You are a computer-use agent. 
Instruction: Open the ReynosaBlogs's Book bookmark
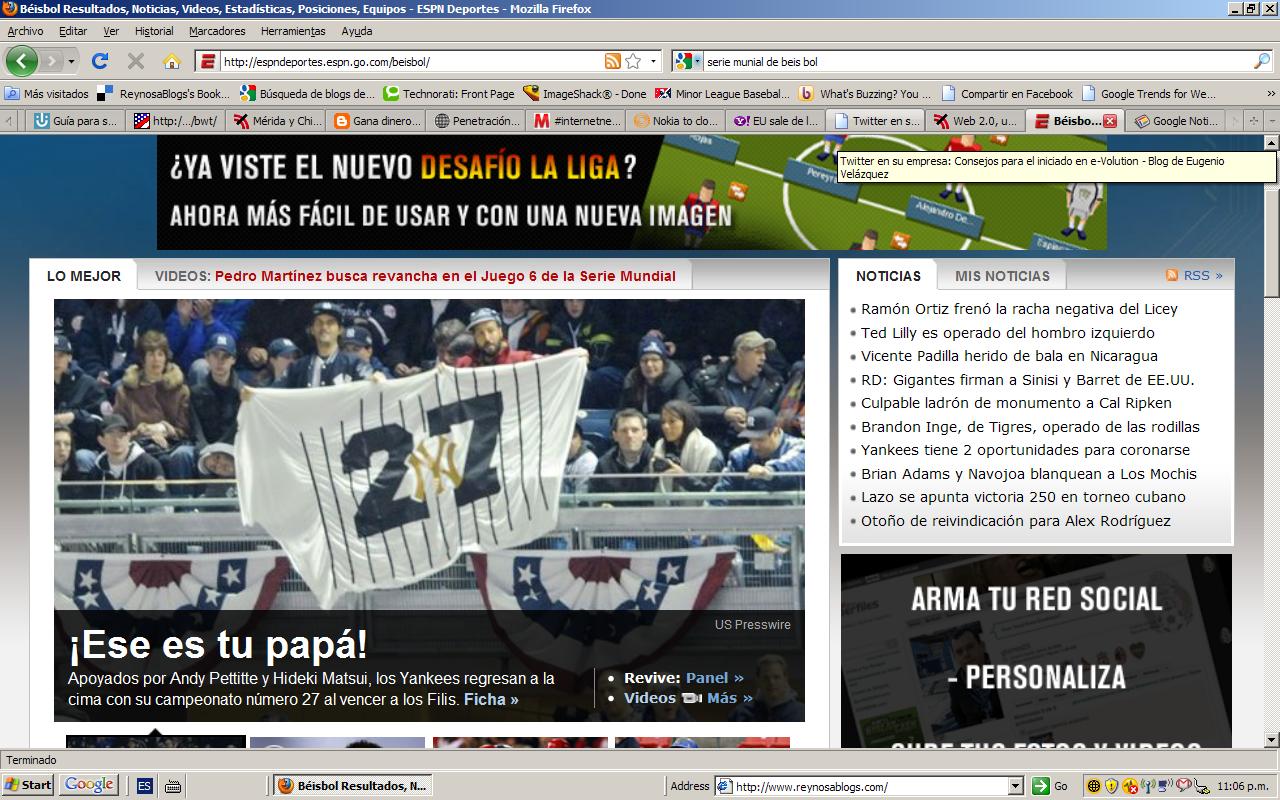click(165, 94)
